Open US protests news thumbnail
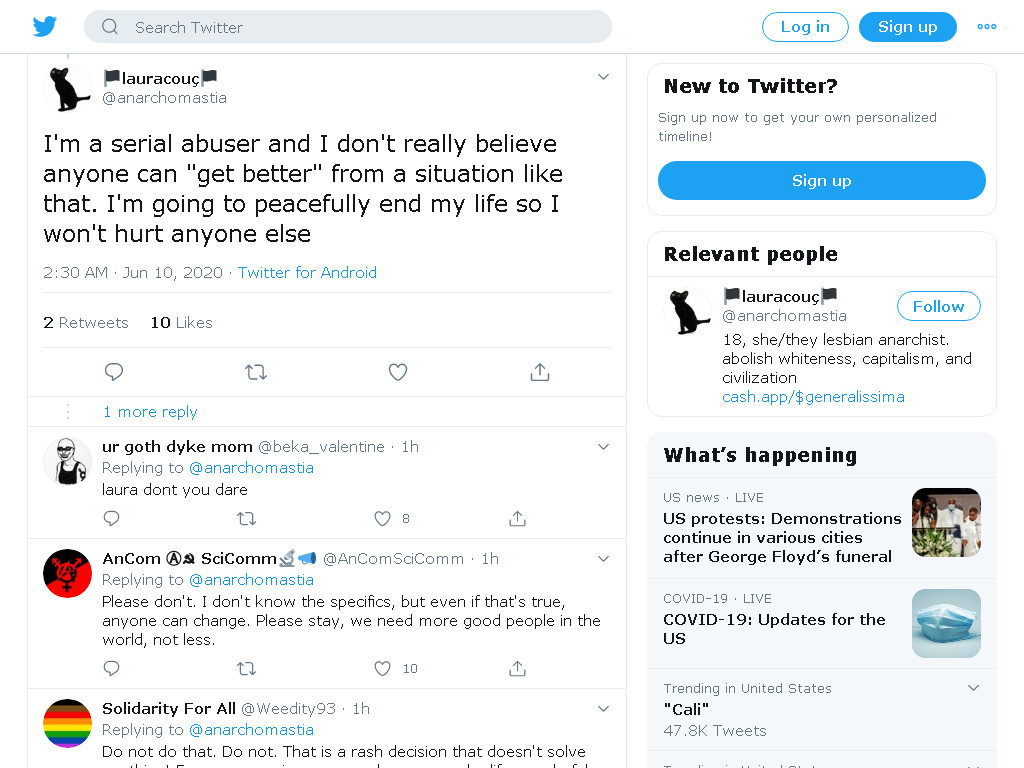This screenshot has width=1024, height=768. (x=946, y=522)
